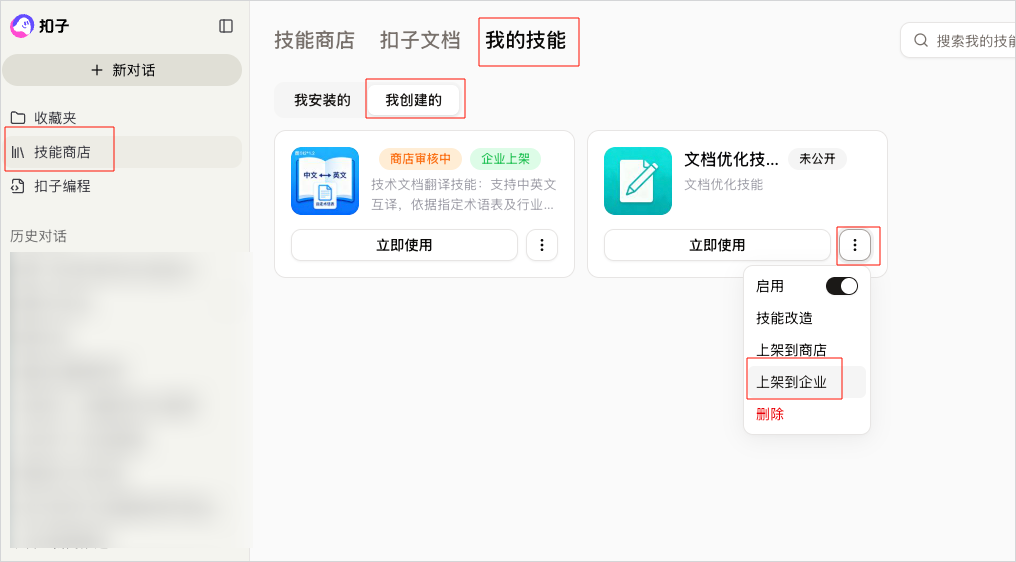Click the 扣子编程 code file icon
Screen dimensions: 1016x562
pyautogui.click(x=18, y=186)
